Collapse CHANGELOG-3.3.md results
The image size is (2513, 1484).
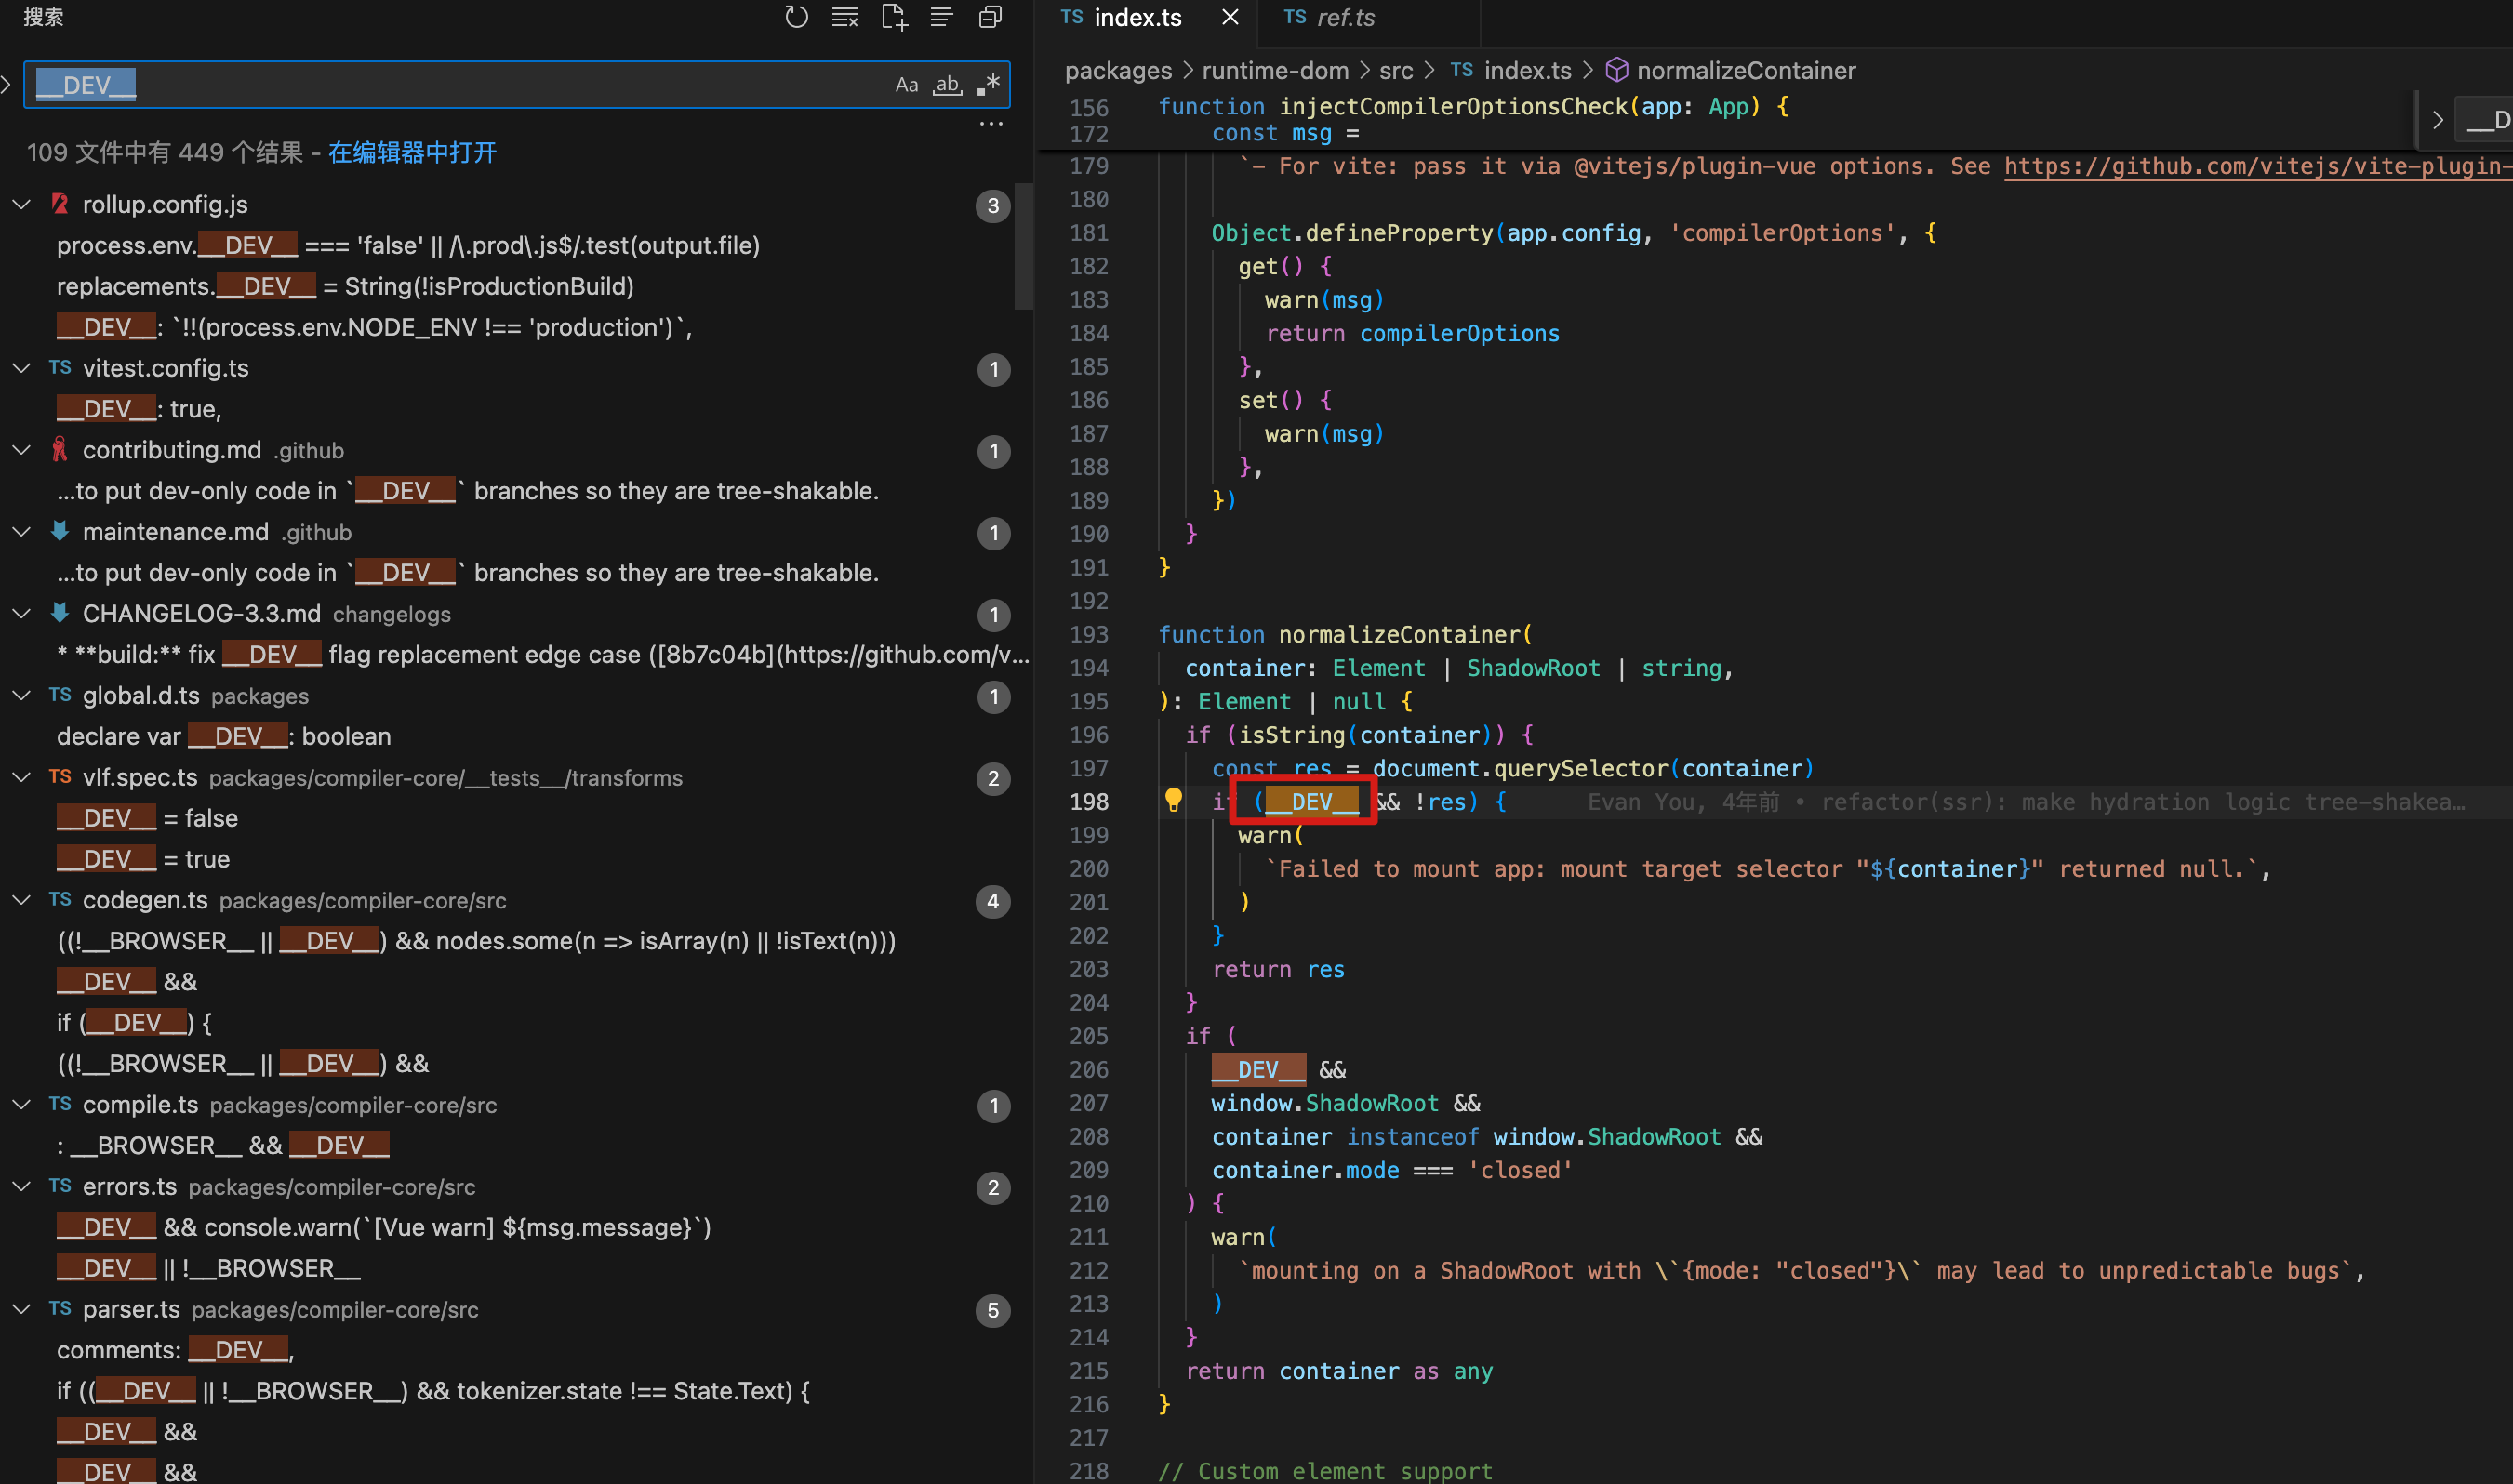[21, 614]
